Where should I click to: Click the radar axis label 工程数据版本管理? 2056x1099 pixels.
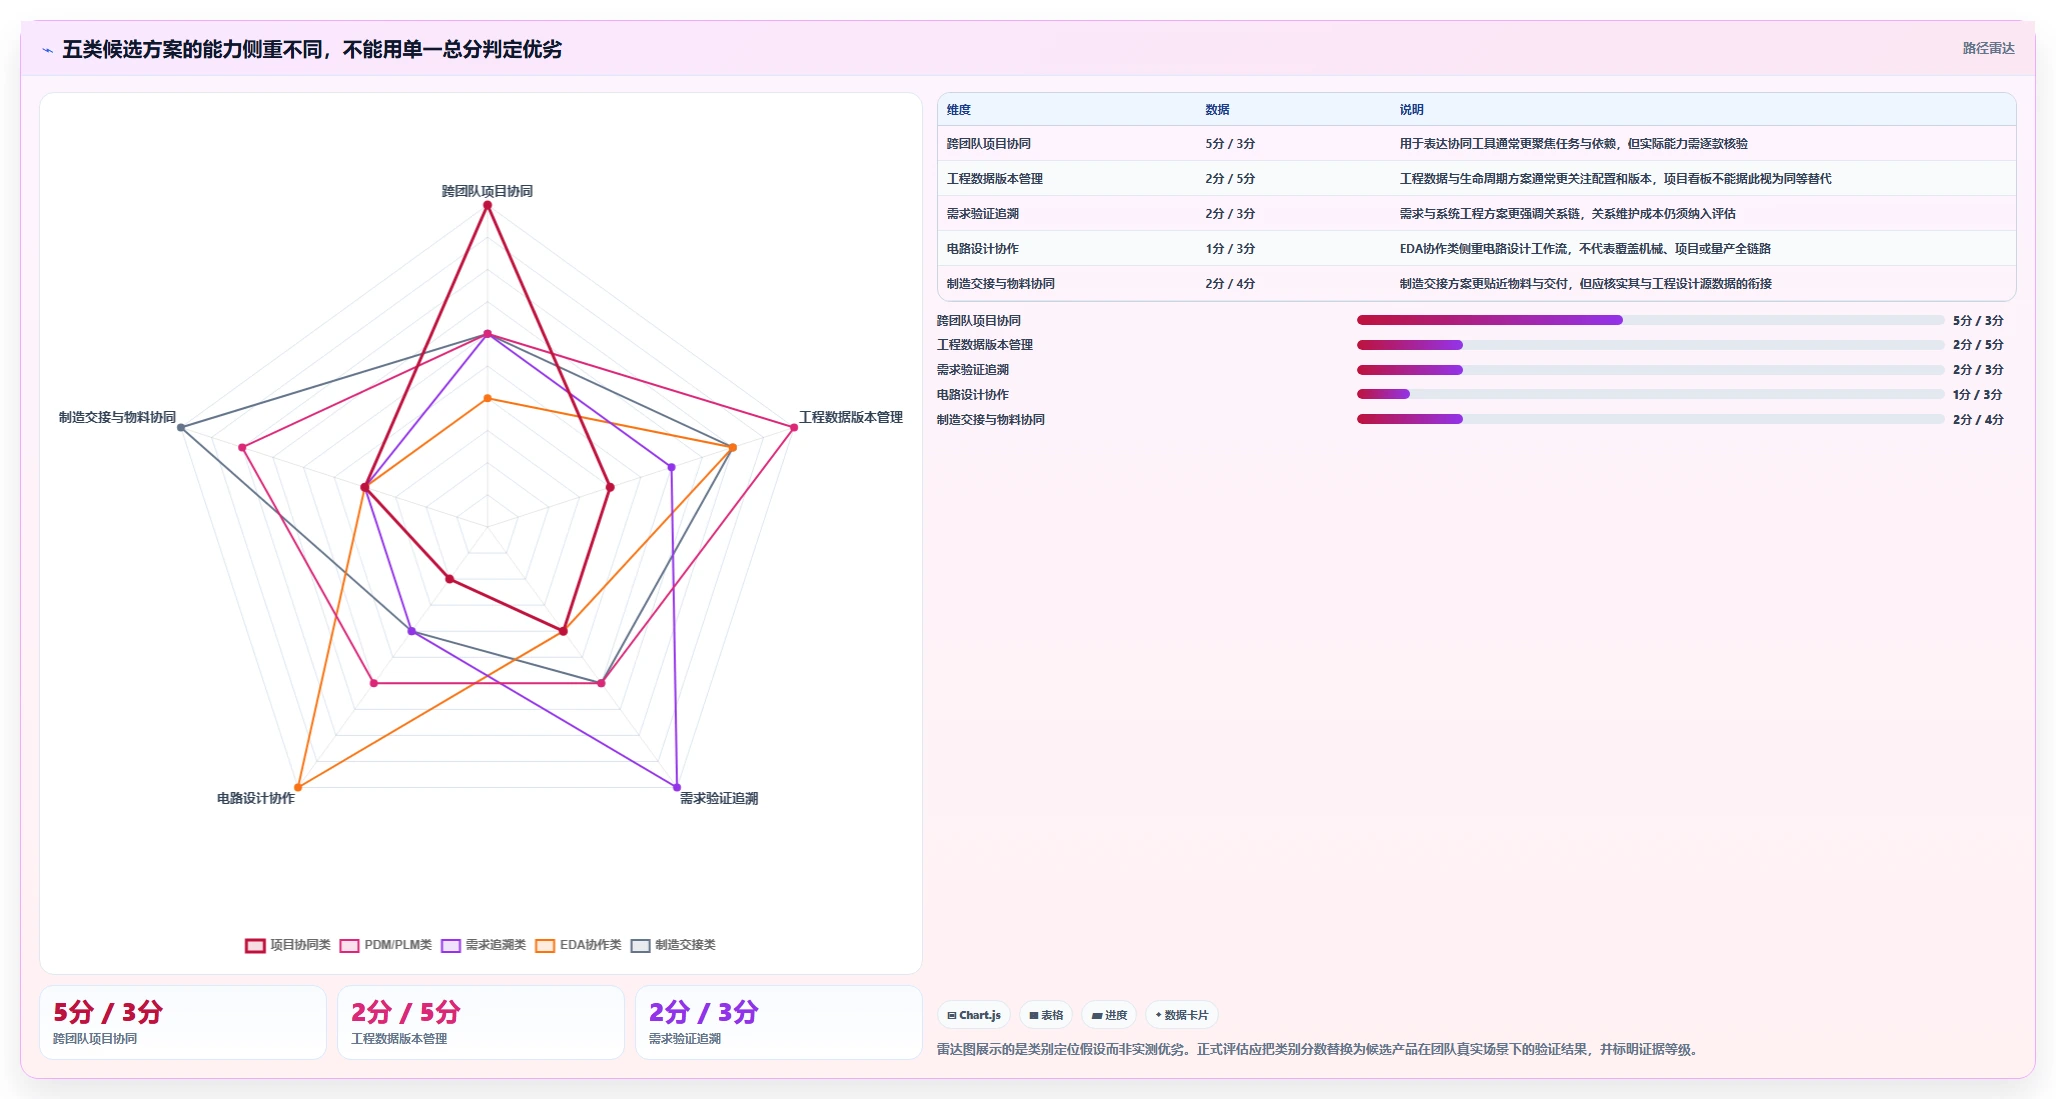pyautogui.click(x=851, y=417)
